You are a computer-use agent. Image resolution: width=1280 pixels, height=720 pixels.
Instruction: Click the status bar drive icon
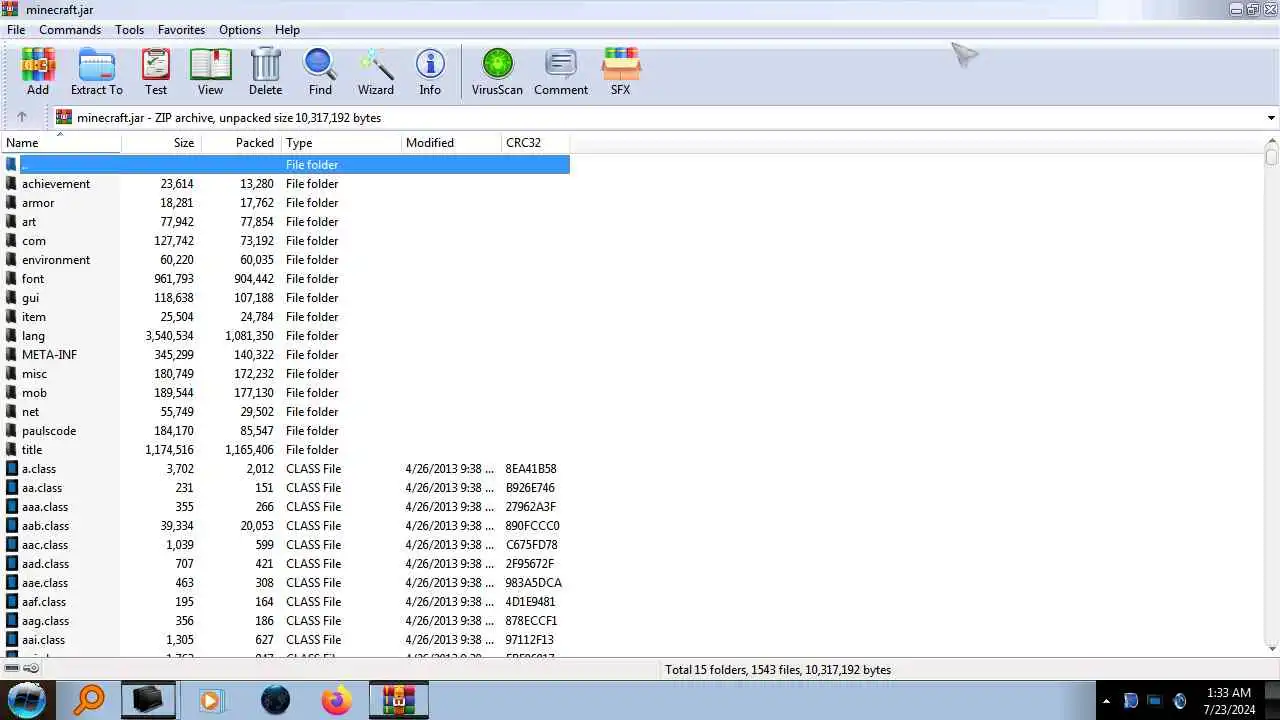(x=12, y=668)
